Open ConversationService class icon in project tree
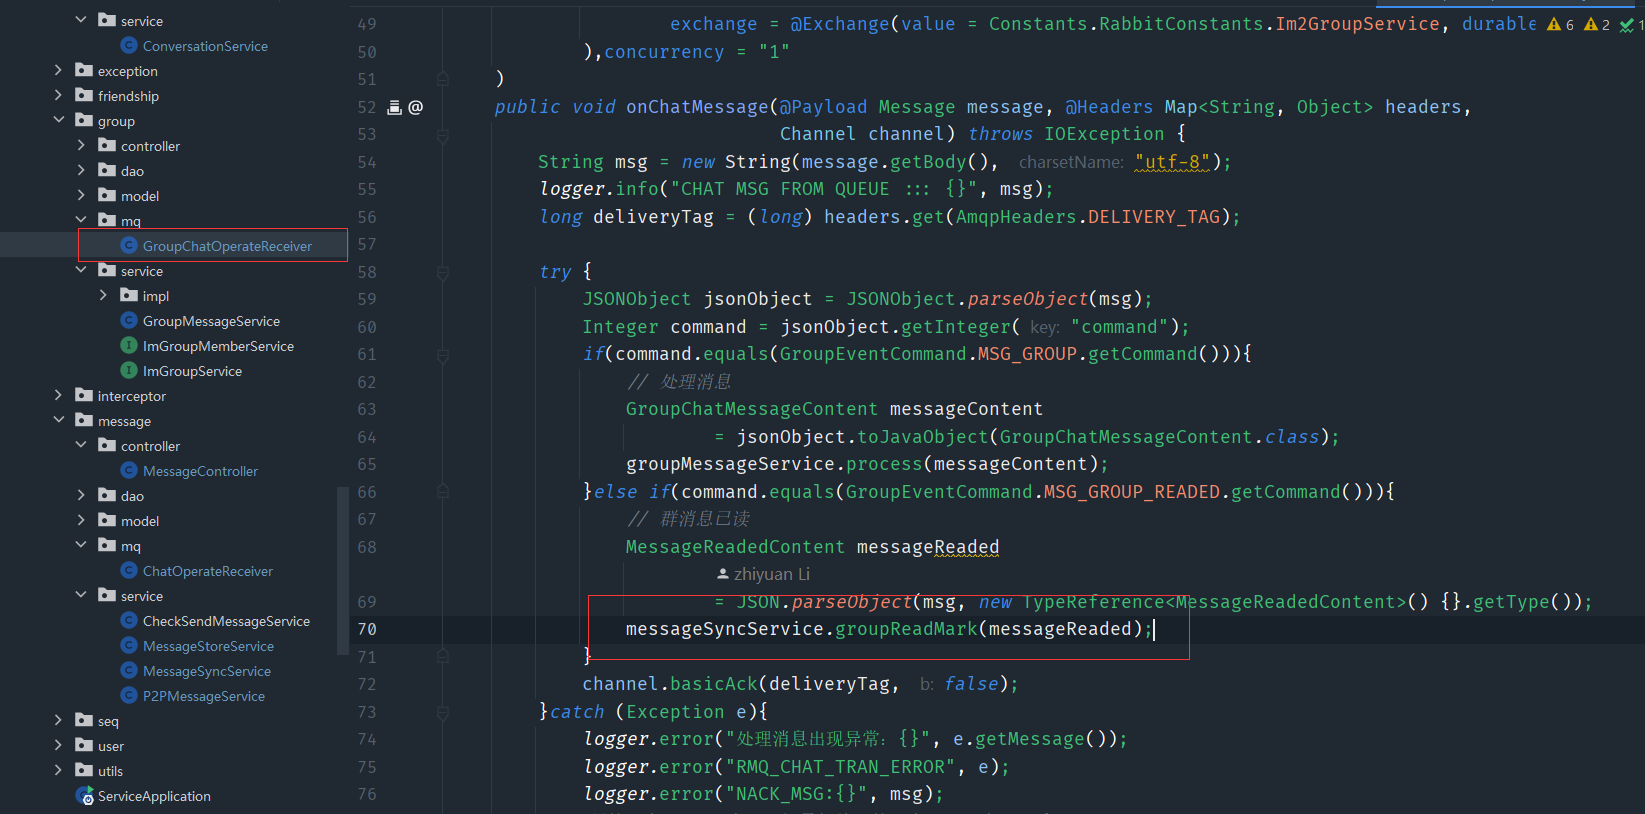 click(129, 45)
